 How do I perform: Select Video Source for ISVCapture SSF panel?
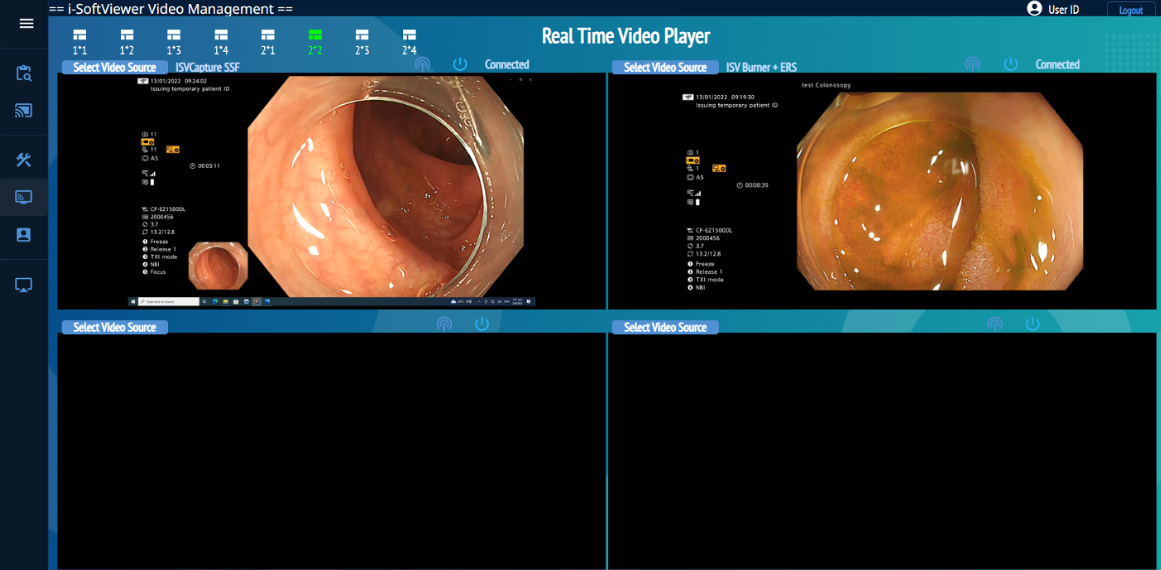point(115,67)
